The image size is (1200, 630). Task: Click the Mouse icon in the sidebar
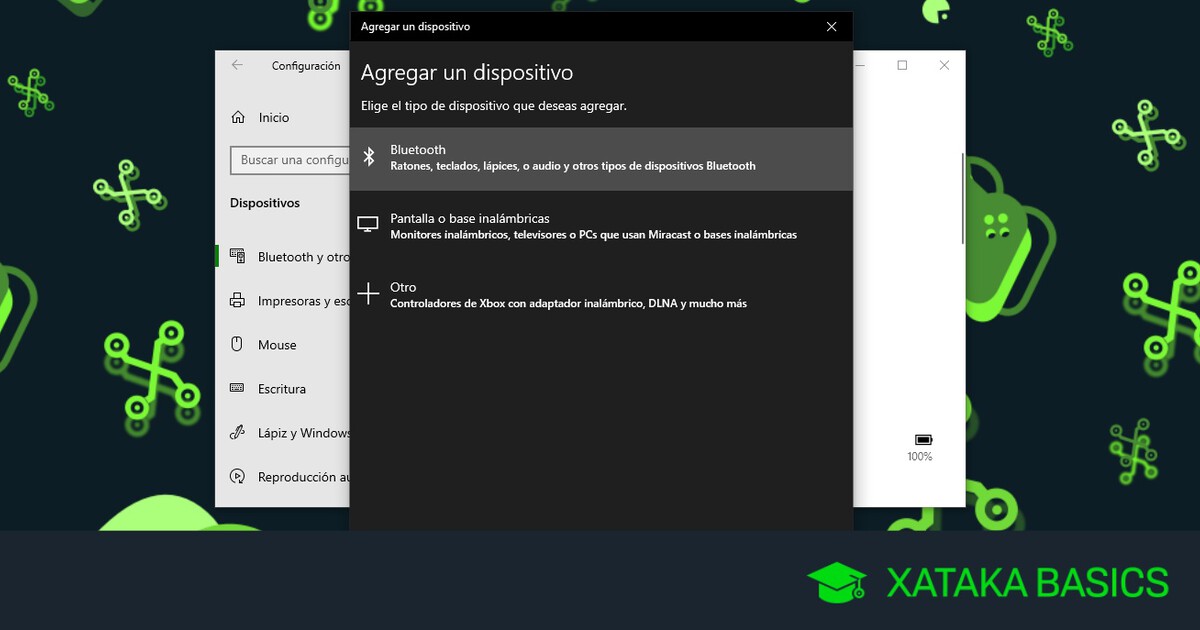pos(238,345)
